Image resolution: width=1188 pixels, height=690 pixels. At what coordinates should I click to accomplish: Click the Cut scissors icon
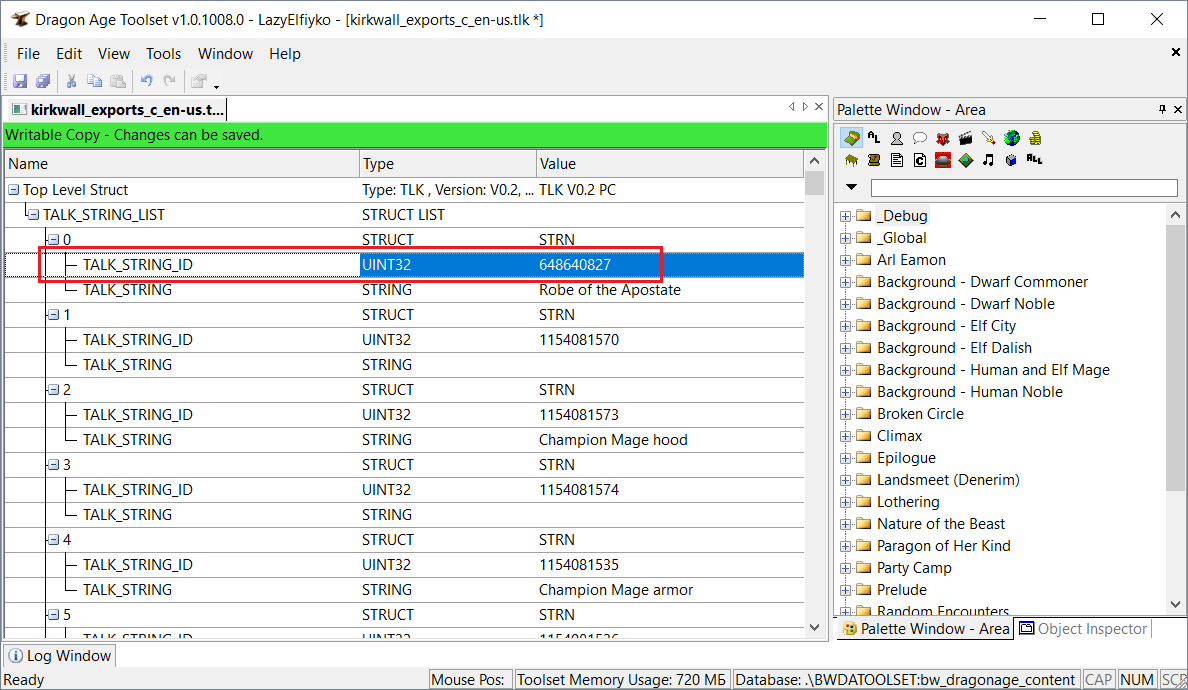[72, 81]
